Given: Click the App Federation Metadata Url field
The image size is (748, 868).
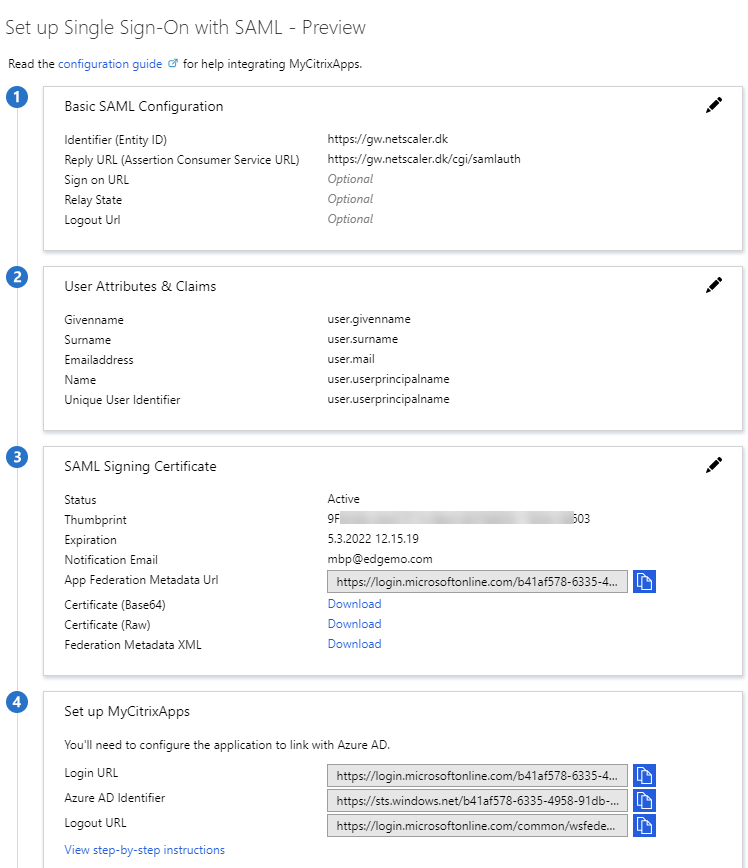Looking at the screenshot, I should [x=477, y=582].
